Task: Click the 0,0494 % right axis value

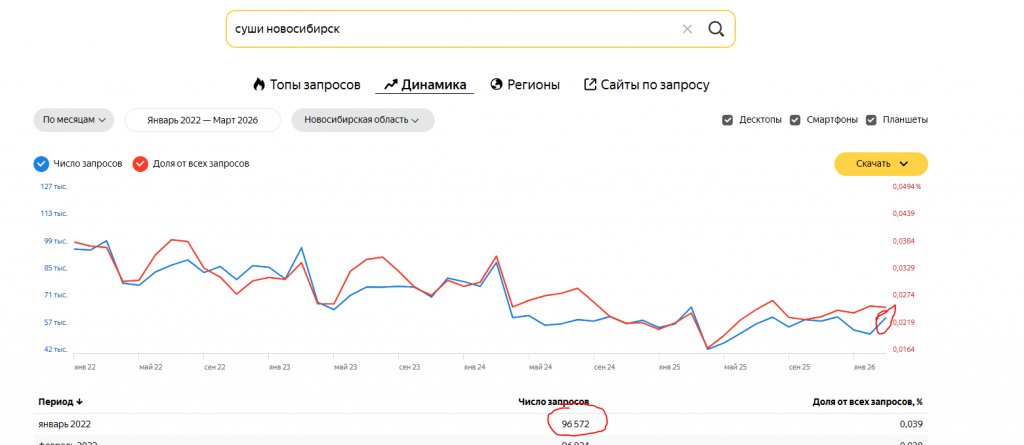Action: tap(906, 186)
